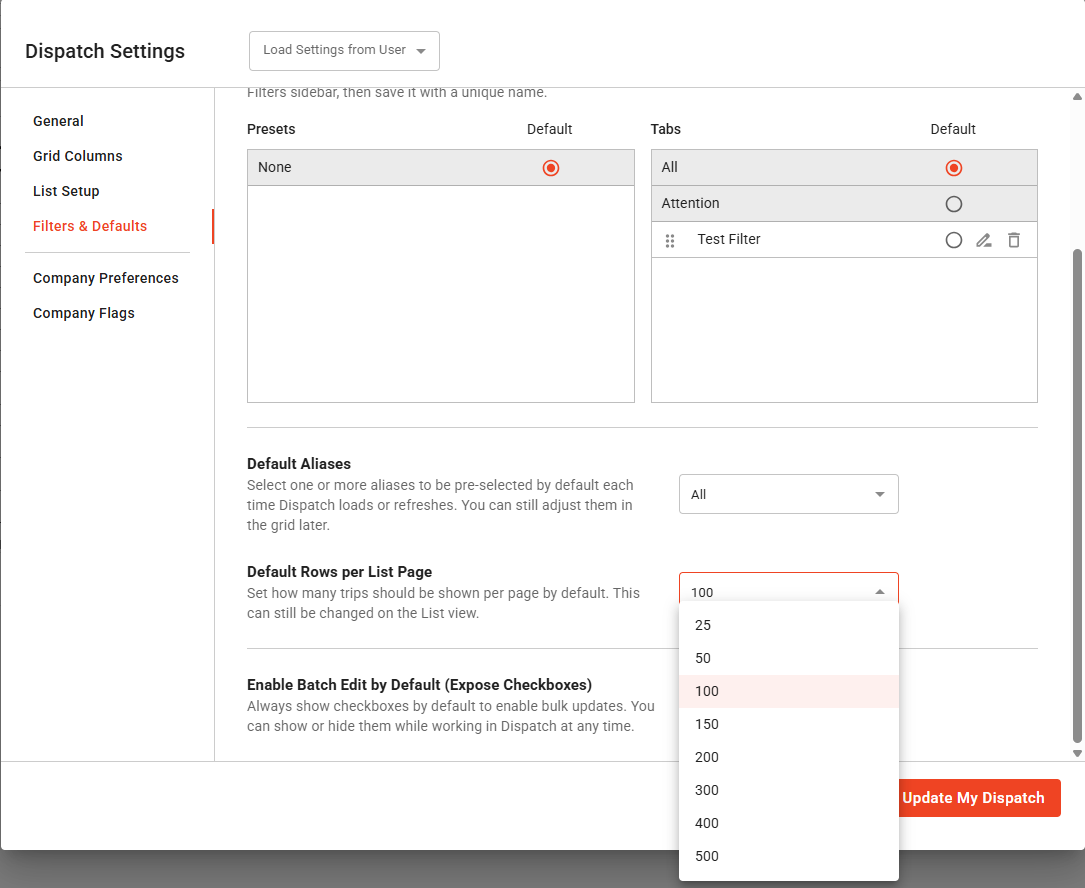Screen dimensions: 1085x888
Task: Select 50 in the rows dropdown list
Action: (703, 658)
